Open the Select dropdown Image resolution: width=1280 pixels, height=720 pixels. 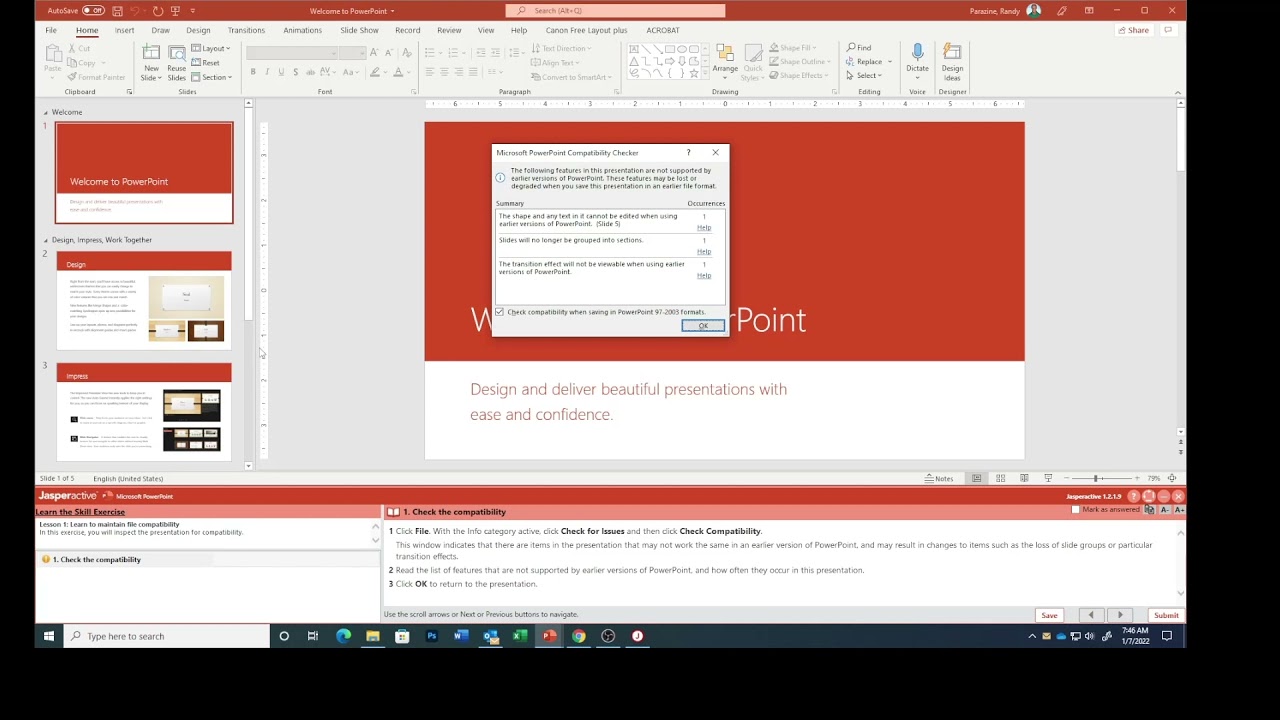[864, 76]
